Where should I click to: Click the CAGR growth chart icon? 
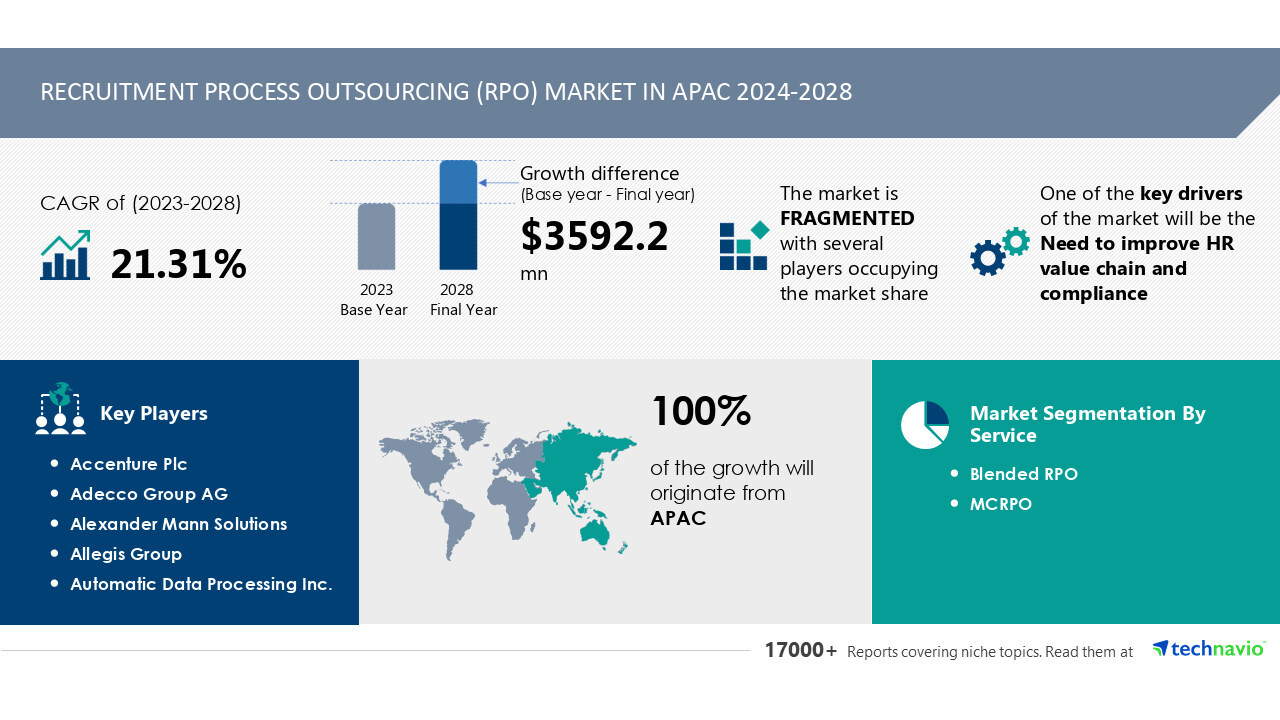(65, 256)
